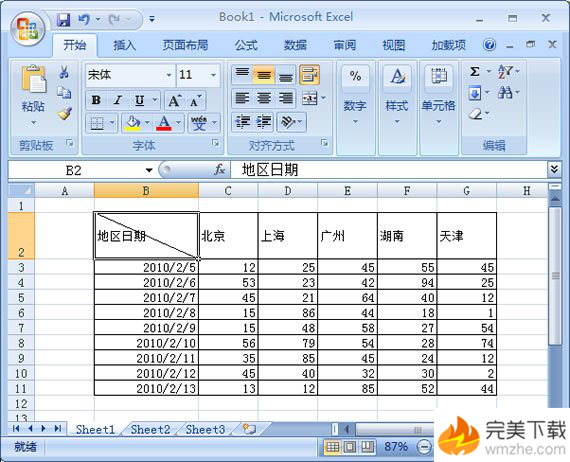Switch to the 数据 ribbon tab
Screen dimensions: 570x462
tap(295, 45)
